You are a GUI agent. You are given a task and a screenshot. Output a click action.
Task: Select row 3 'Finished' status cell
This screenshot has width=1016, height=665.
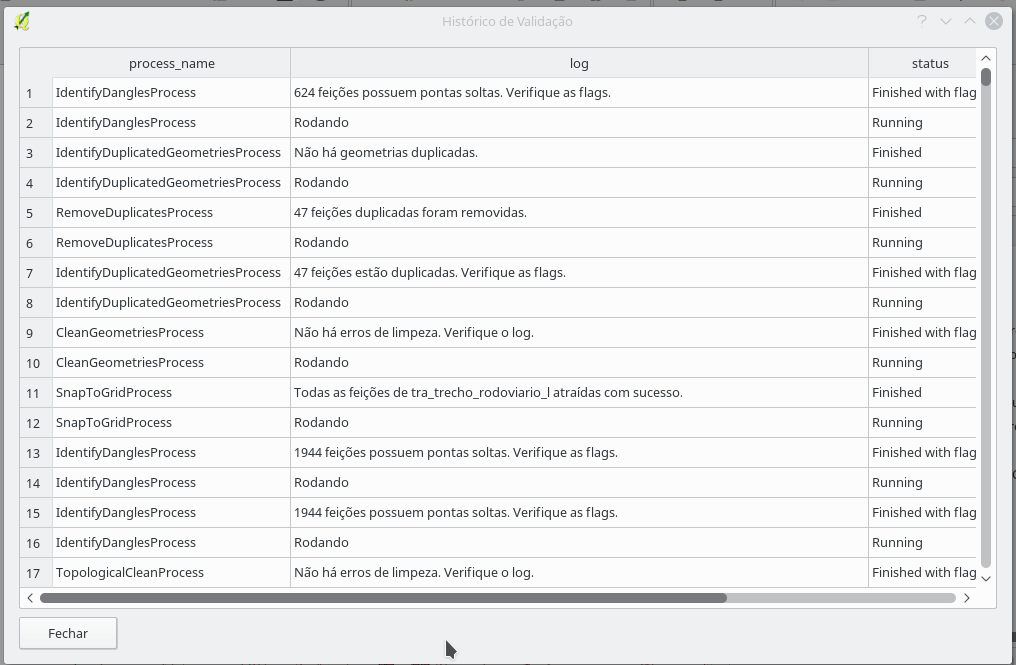(x=923, y=152)
